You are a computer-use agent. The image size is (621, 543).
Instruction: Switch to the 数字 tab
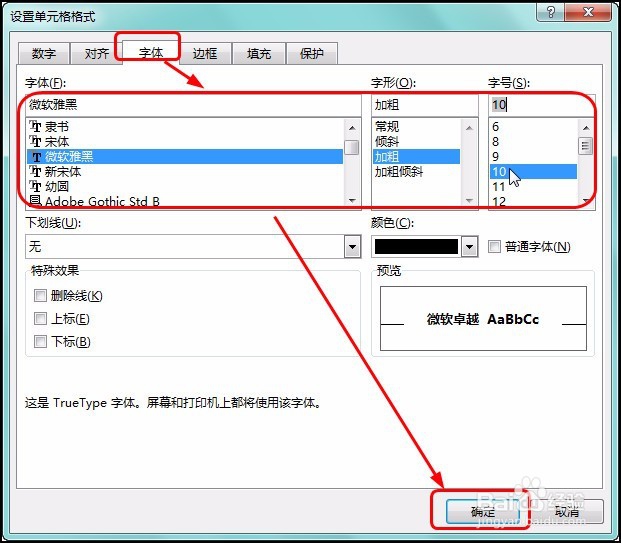tap(44, 53)
